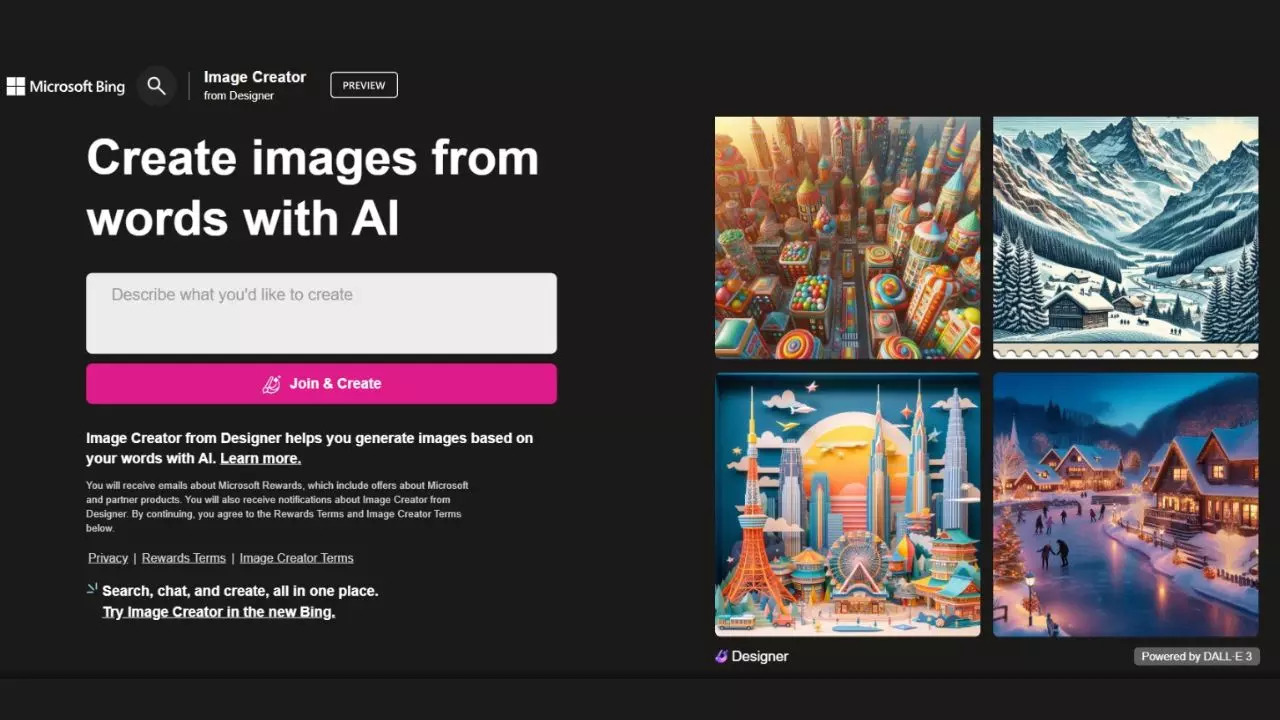The width and height of the screenshot is (1280, 720).
Task: Open "Try Image Creator in the new Bing"
Action: [x=218, y=611]
